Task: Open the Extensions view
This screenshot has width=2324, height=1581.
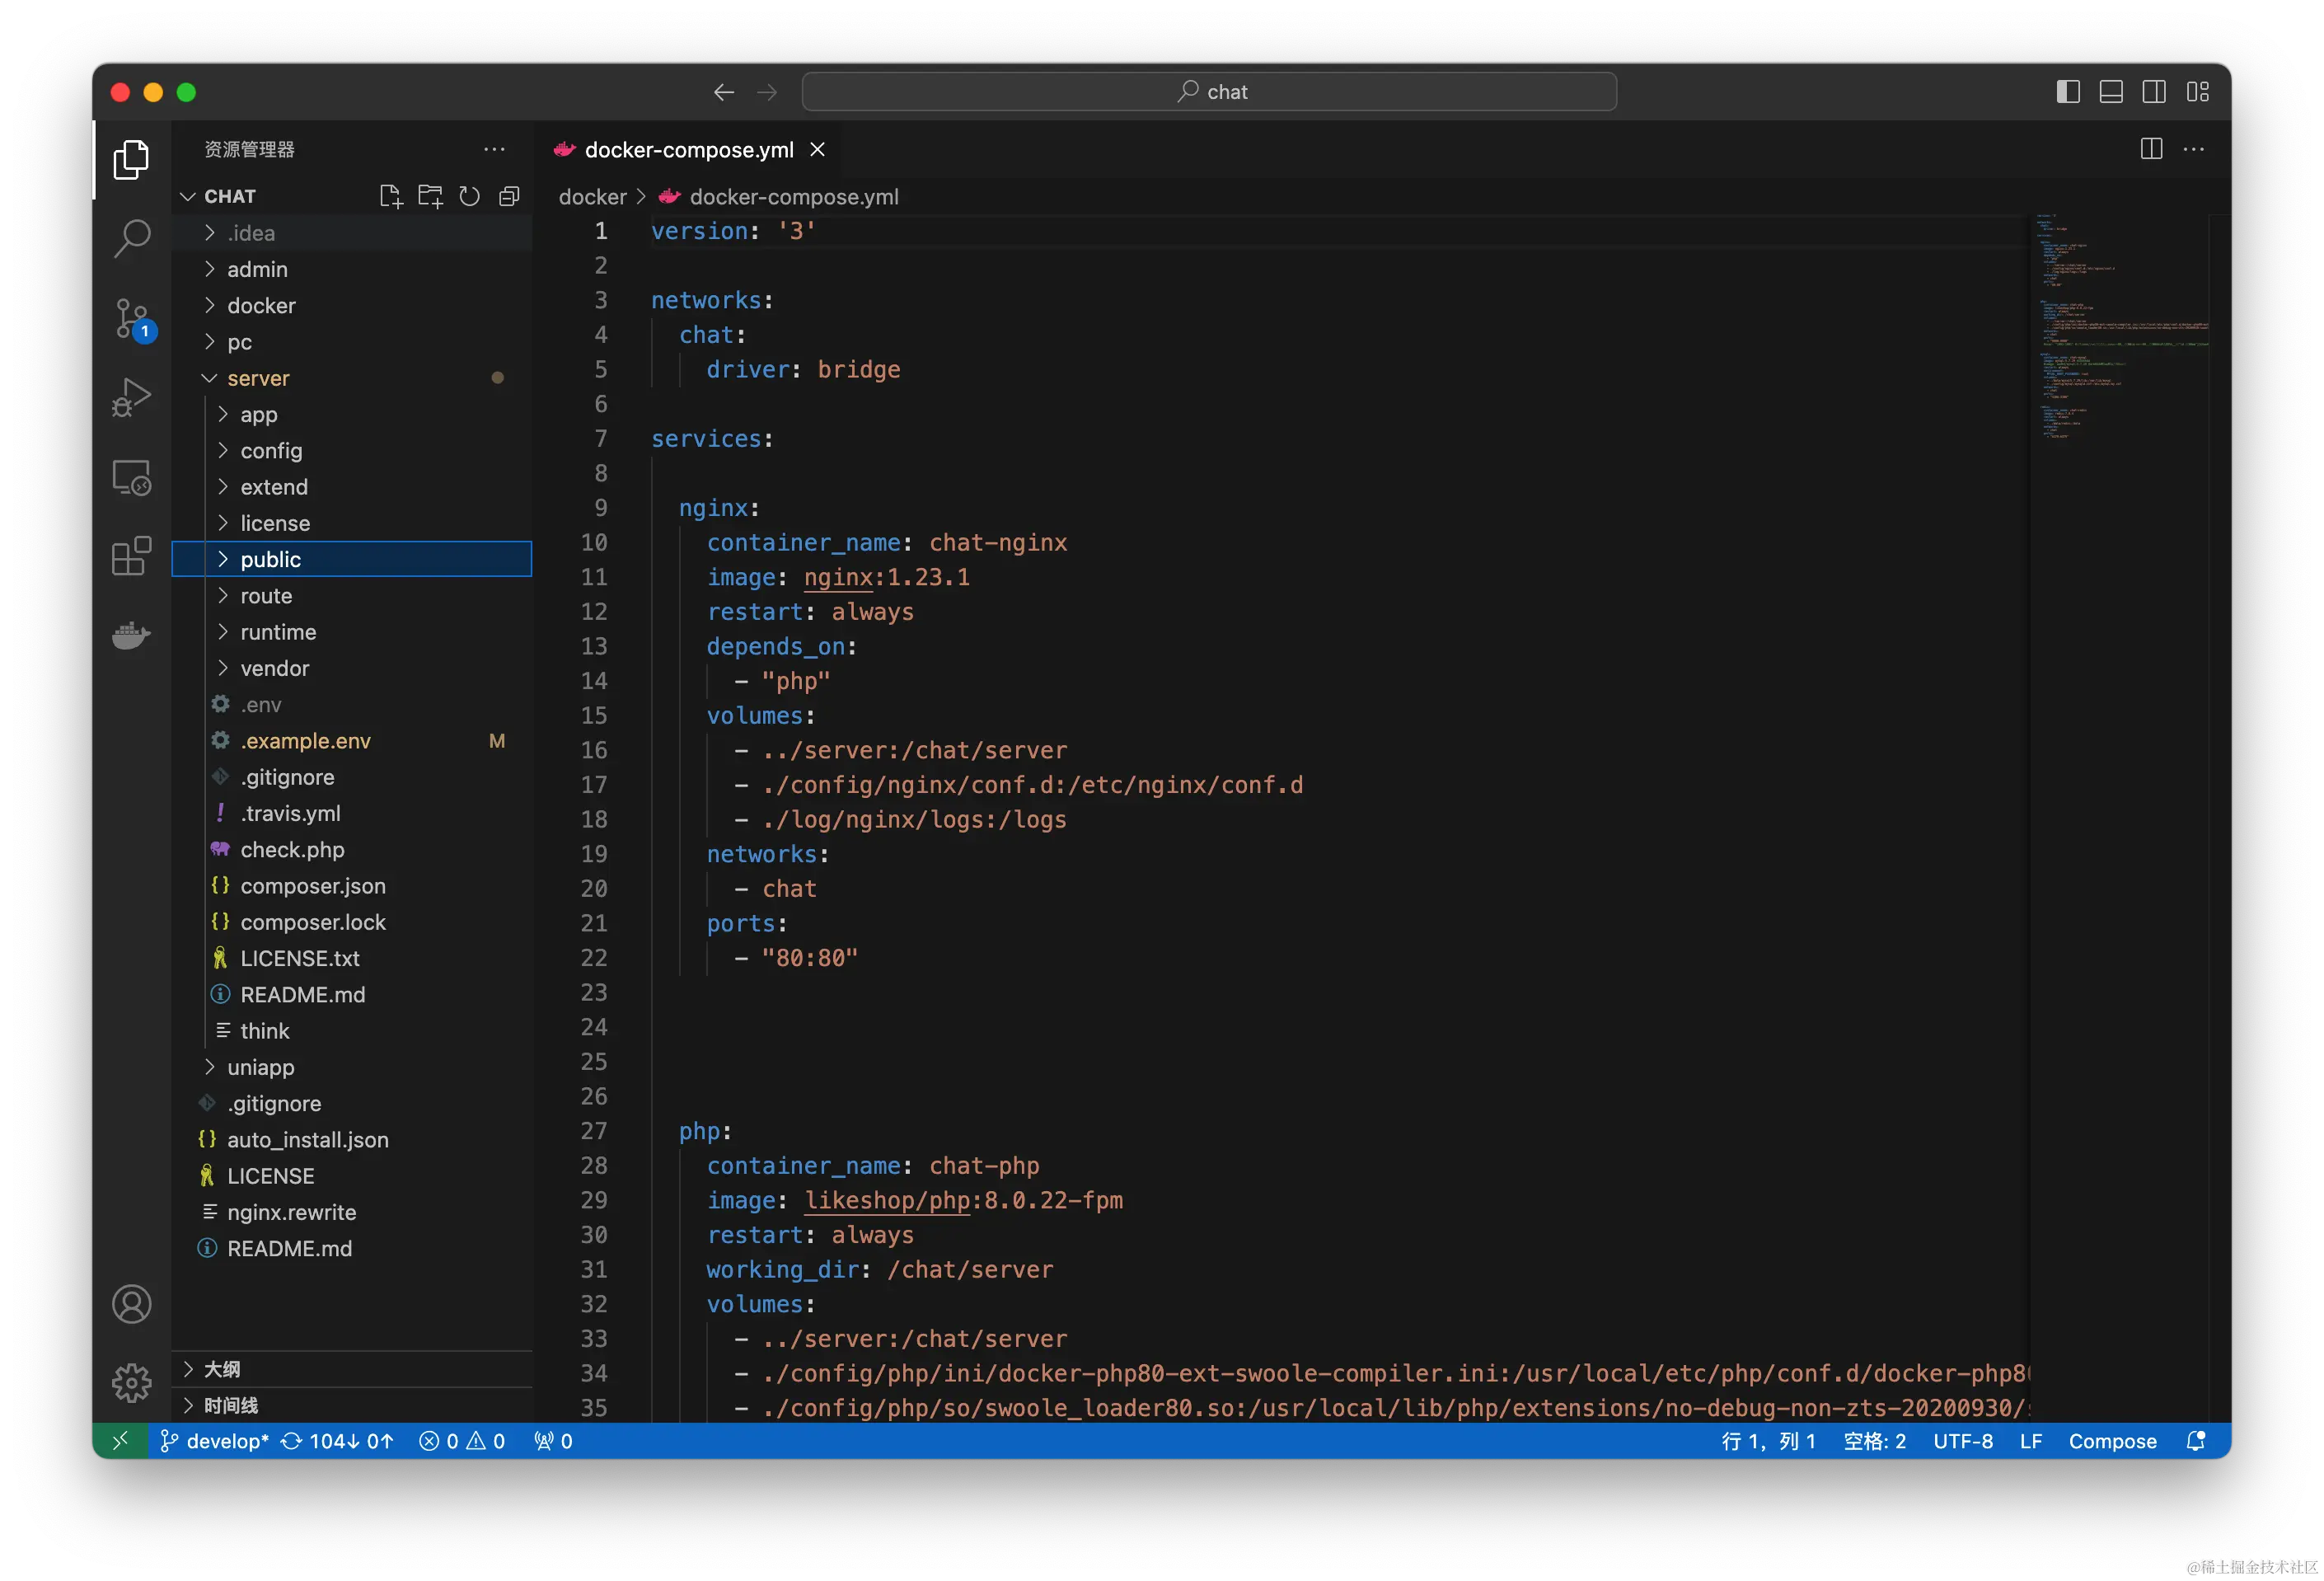Action: coord(131,556)
